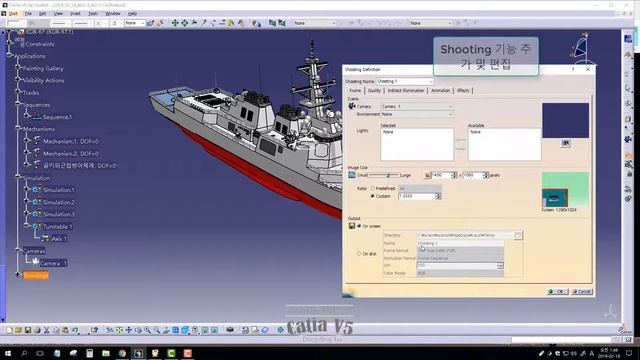640x360 pixels.
Task: Click the Small to Large image size slider
Action: (384, 175)
